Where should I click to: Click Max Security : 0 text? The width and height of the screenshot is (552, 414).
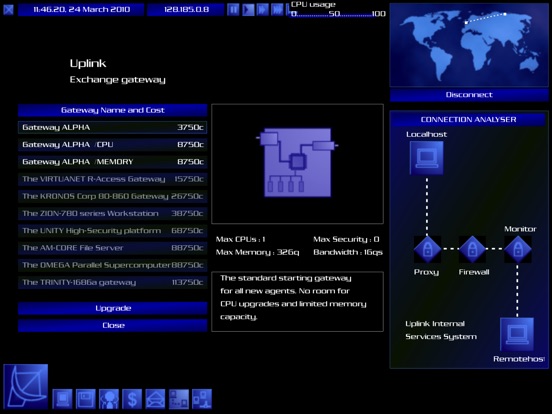[346, 239]
